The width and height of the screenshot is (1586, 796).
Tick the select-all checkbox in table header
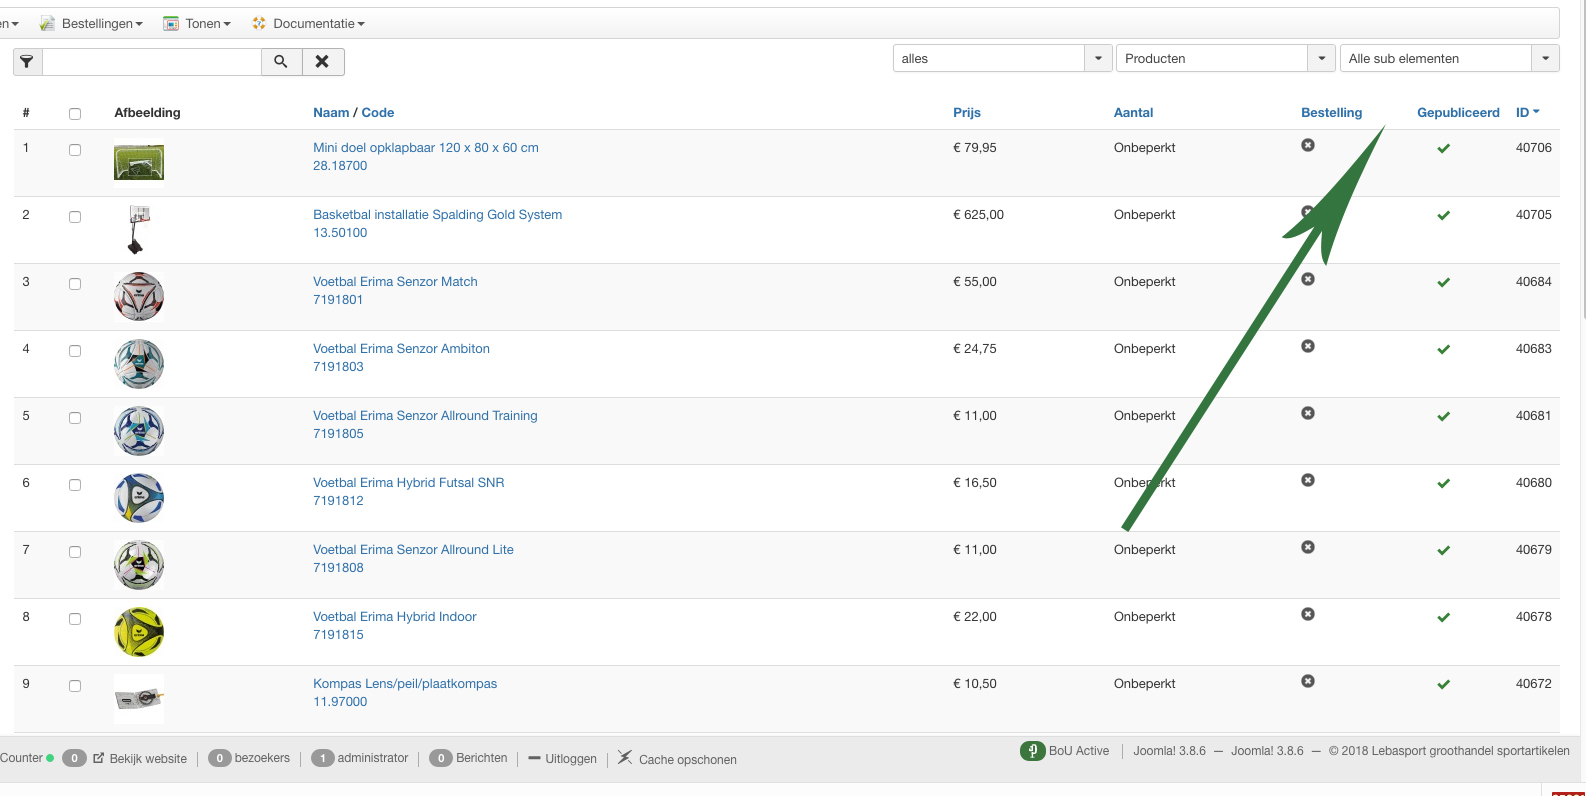[75, 114]
